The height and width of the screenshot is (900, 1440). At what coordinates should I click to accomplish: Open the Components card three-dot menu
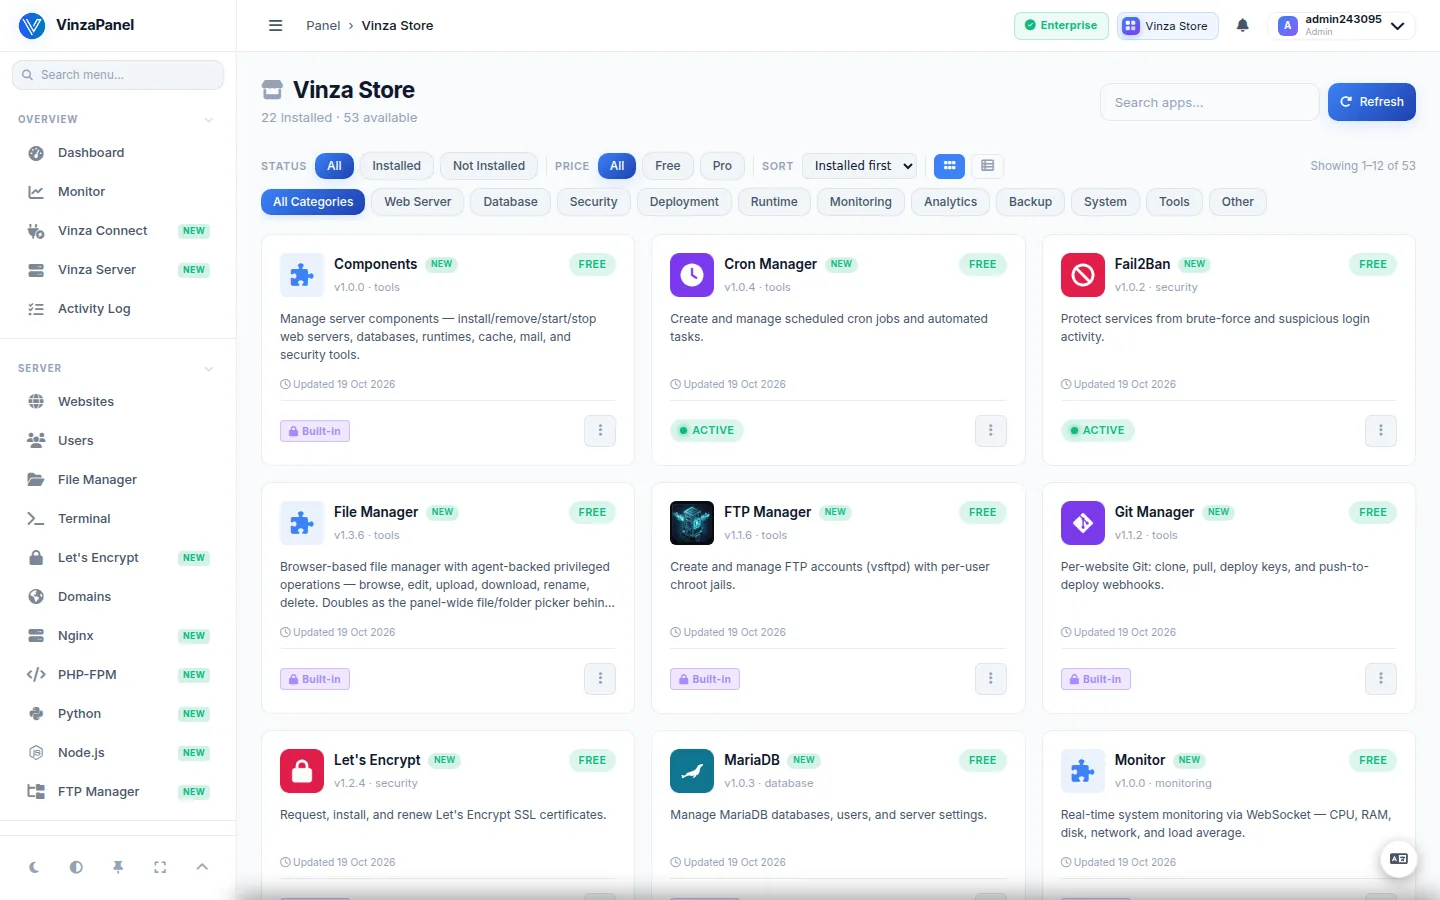[600, 431]
